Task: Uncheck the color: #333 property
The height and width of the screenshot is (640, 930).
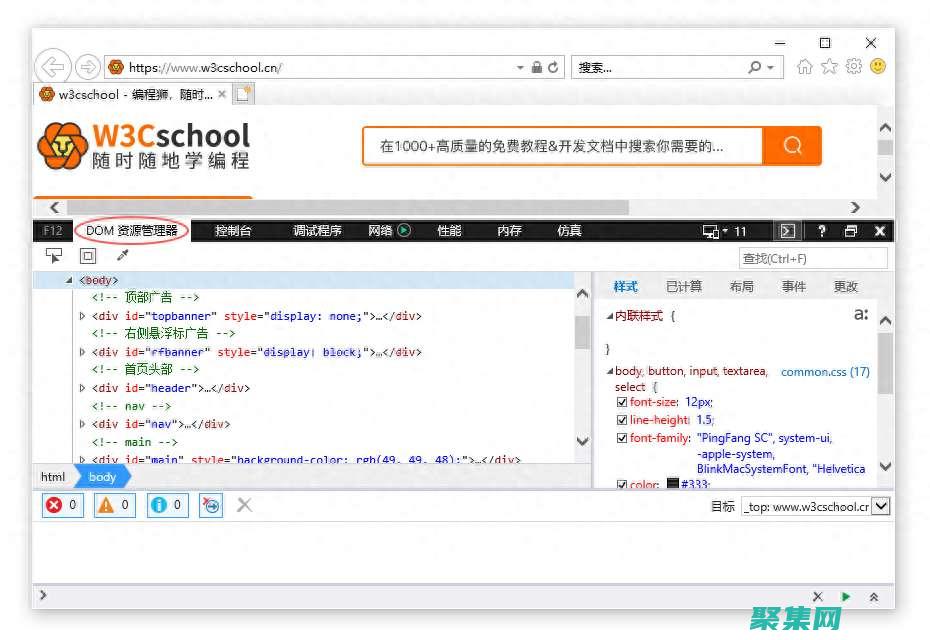Action: pyautogui.click(x=621, y=484)
